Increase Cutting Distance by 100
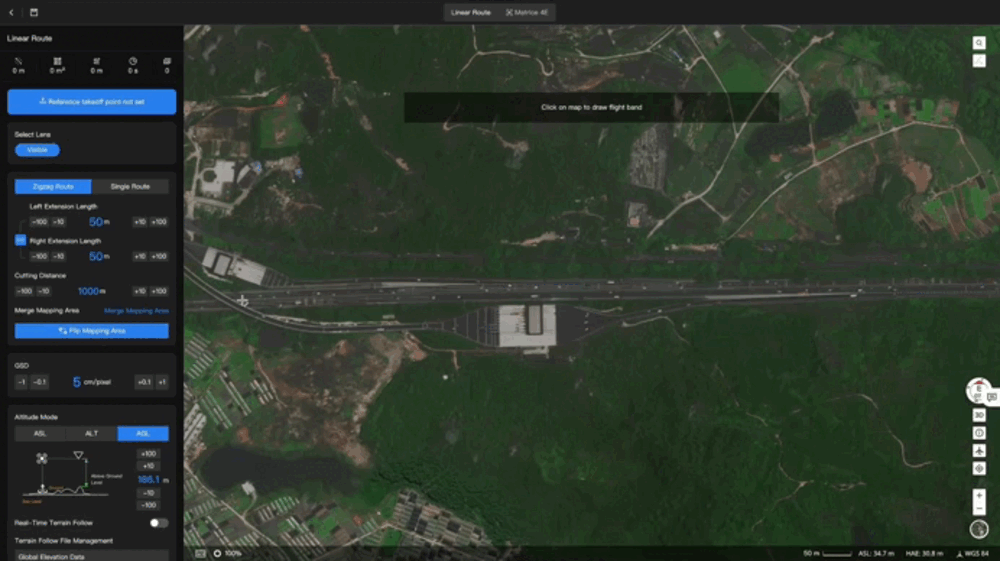The height and width of the screenshot is (561, 1000). coord(159,291)
